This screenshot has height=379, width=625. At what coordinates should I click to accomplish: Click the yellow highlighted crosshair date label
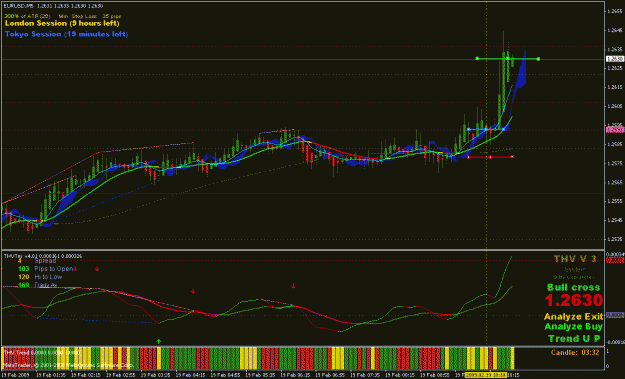pos(485,375)
